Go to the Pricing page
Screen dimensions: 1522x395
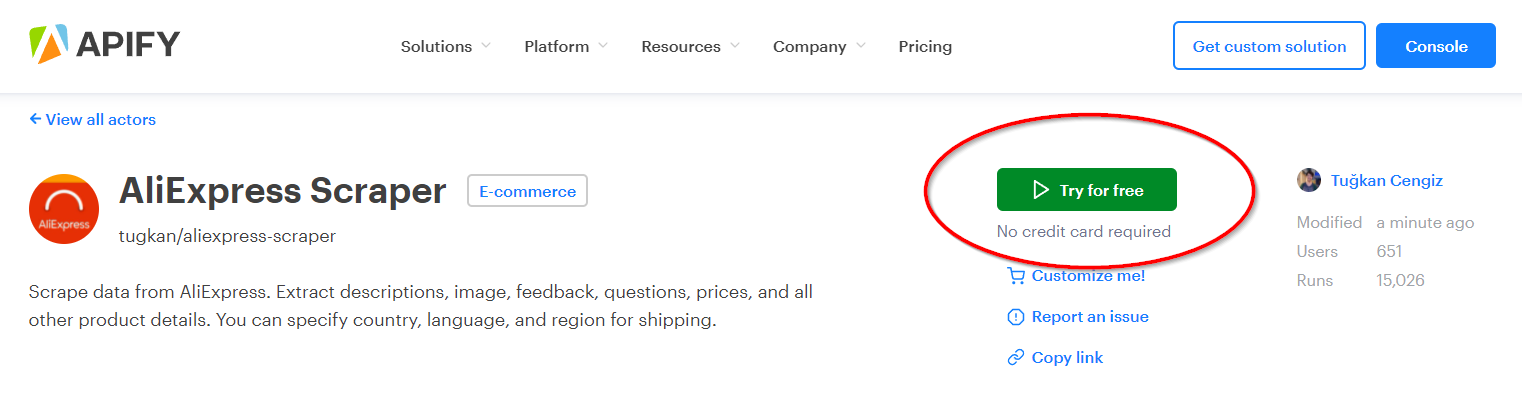click(925, 46)
